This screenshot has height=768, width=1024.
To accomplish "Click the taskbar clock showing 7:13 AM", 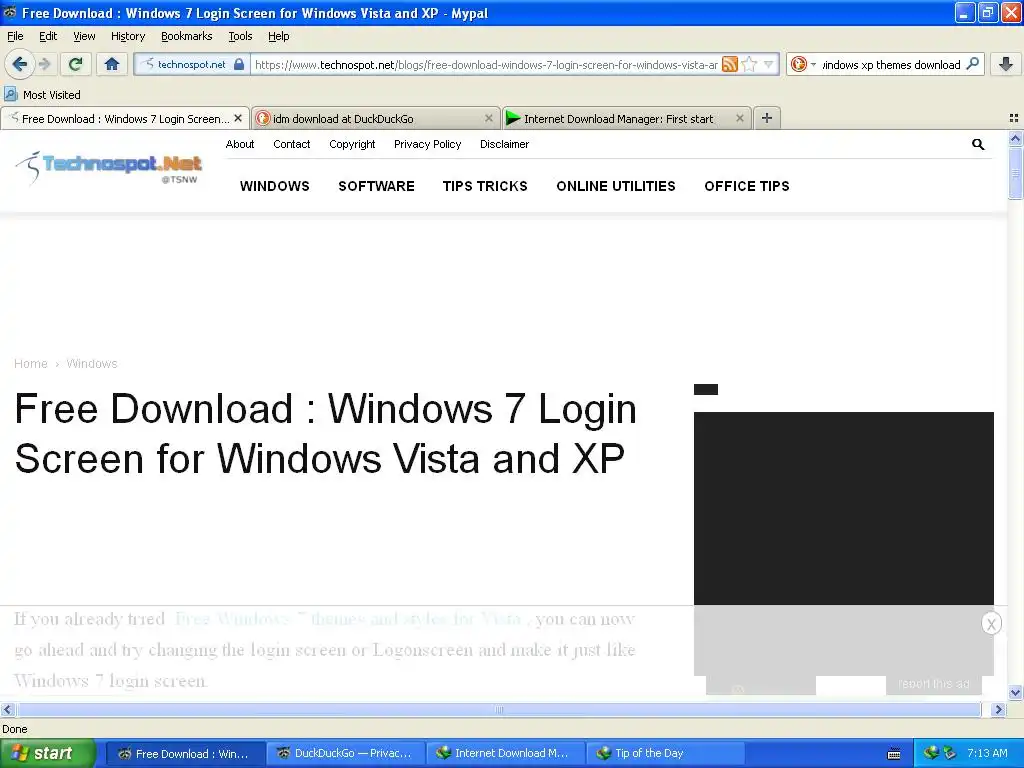I will point(987,753).
